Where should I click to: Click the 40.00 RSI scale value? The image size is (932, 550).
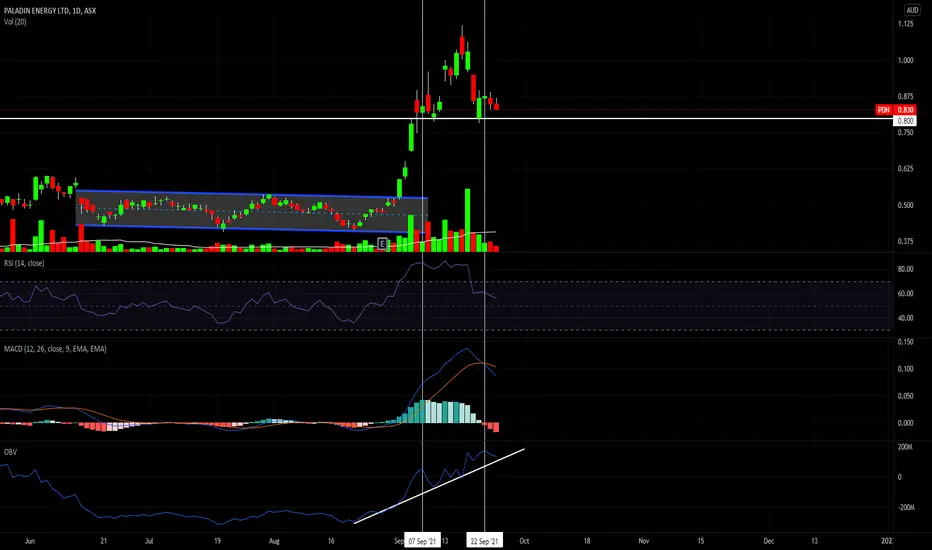[x=905, y=318]
